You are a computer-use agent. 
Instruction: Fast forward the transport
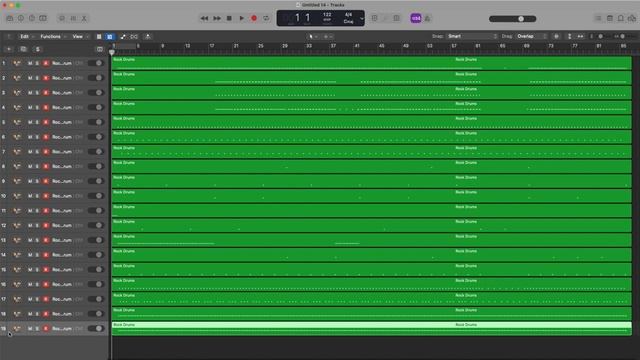[217, 18]
